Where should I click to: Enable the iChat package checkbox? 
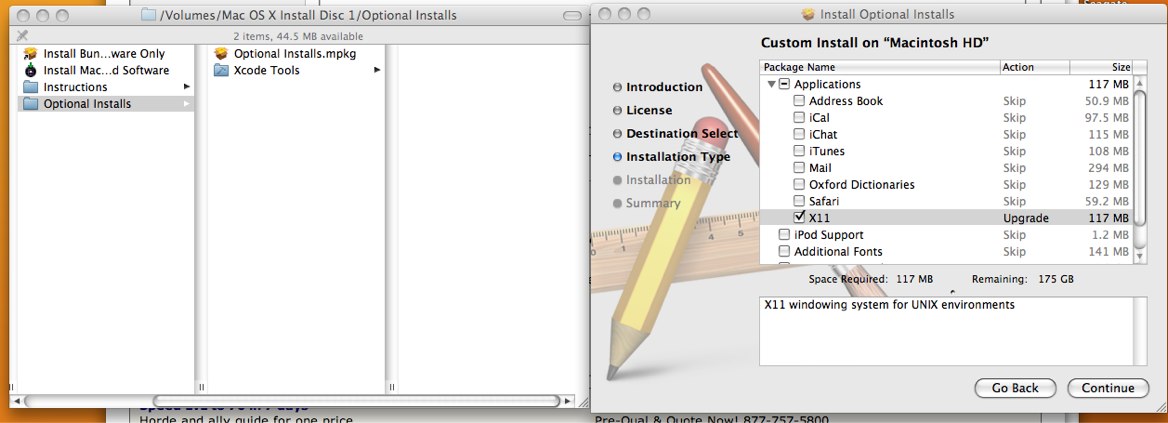point(799,134)
